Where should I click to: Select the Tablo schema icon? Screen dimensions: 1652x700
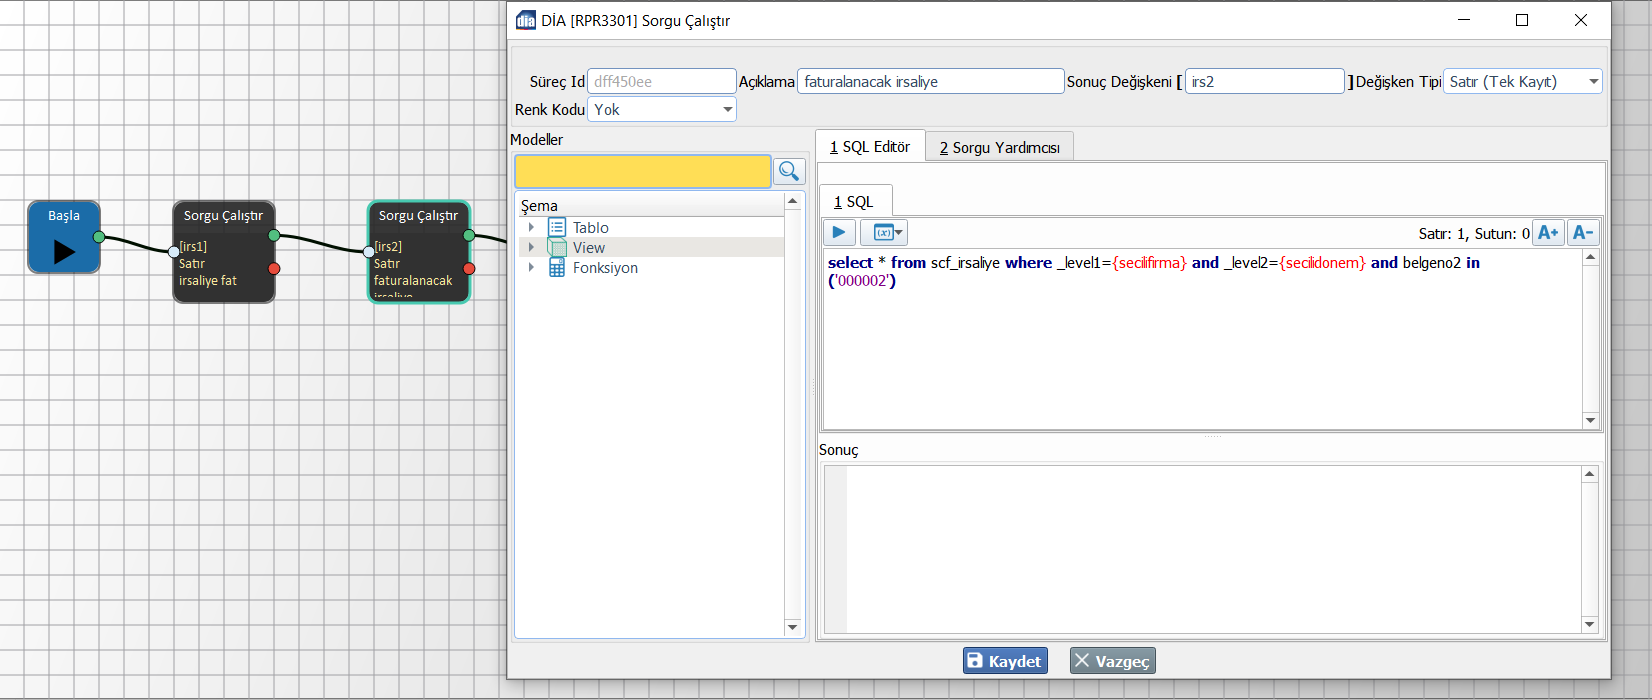pos(557,228)
